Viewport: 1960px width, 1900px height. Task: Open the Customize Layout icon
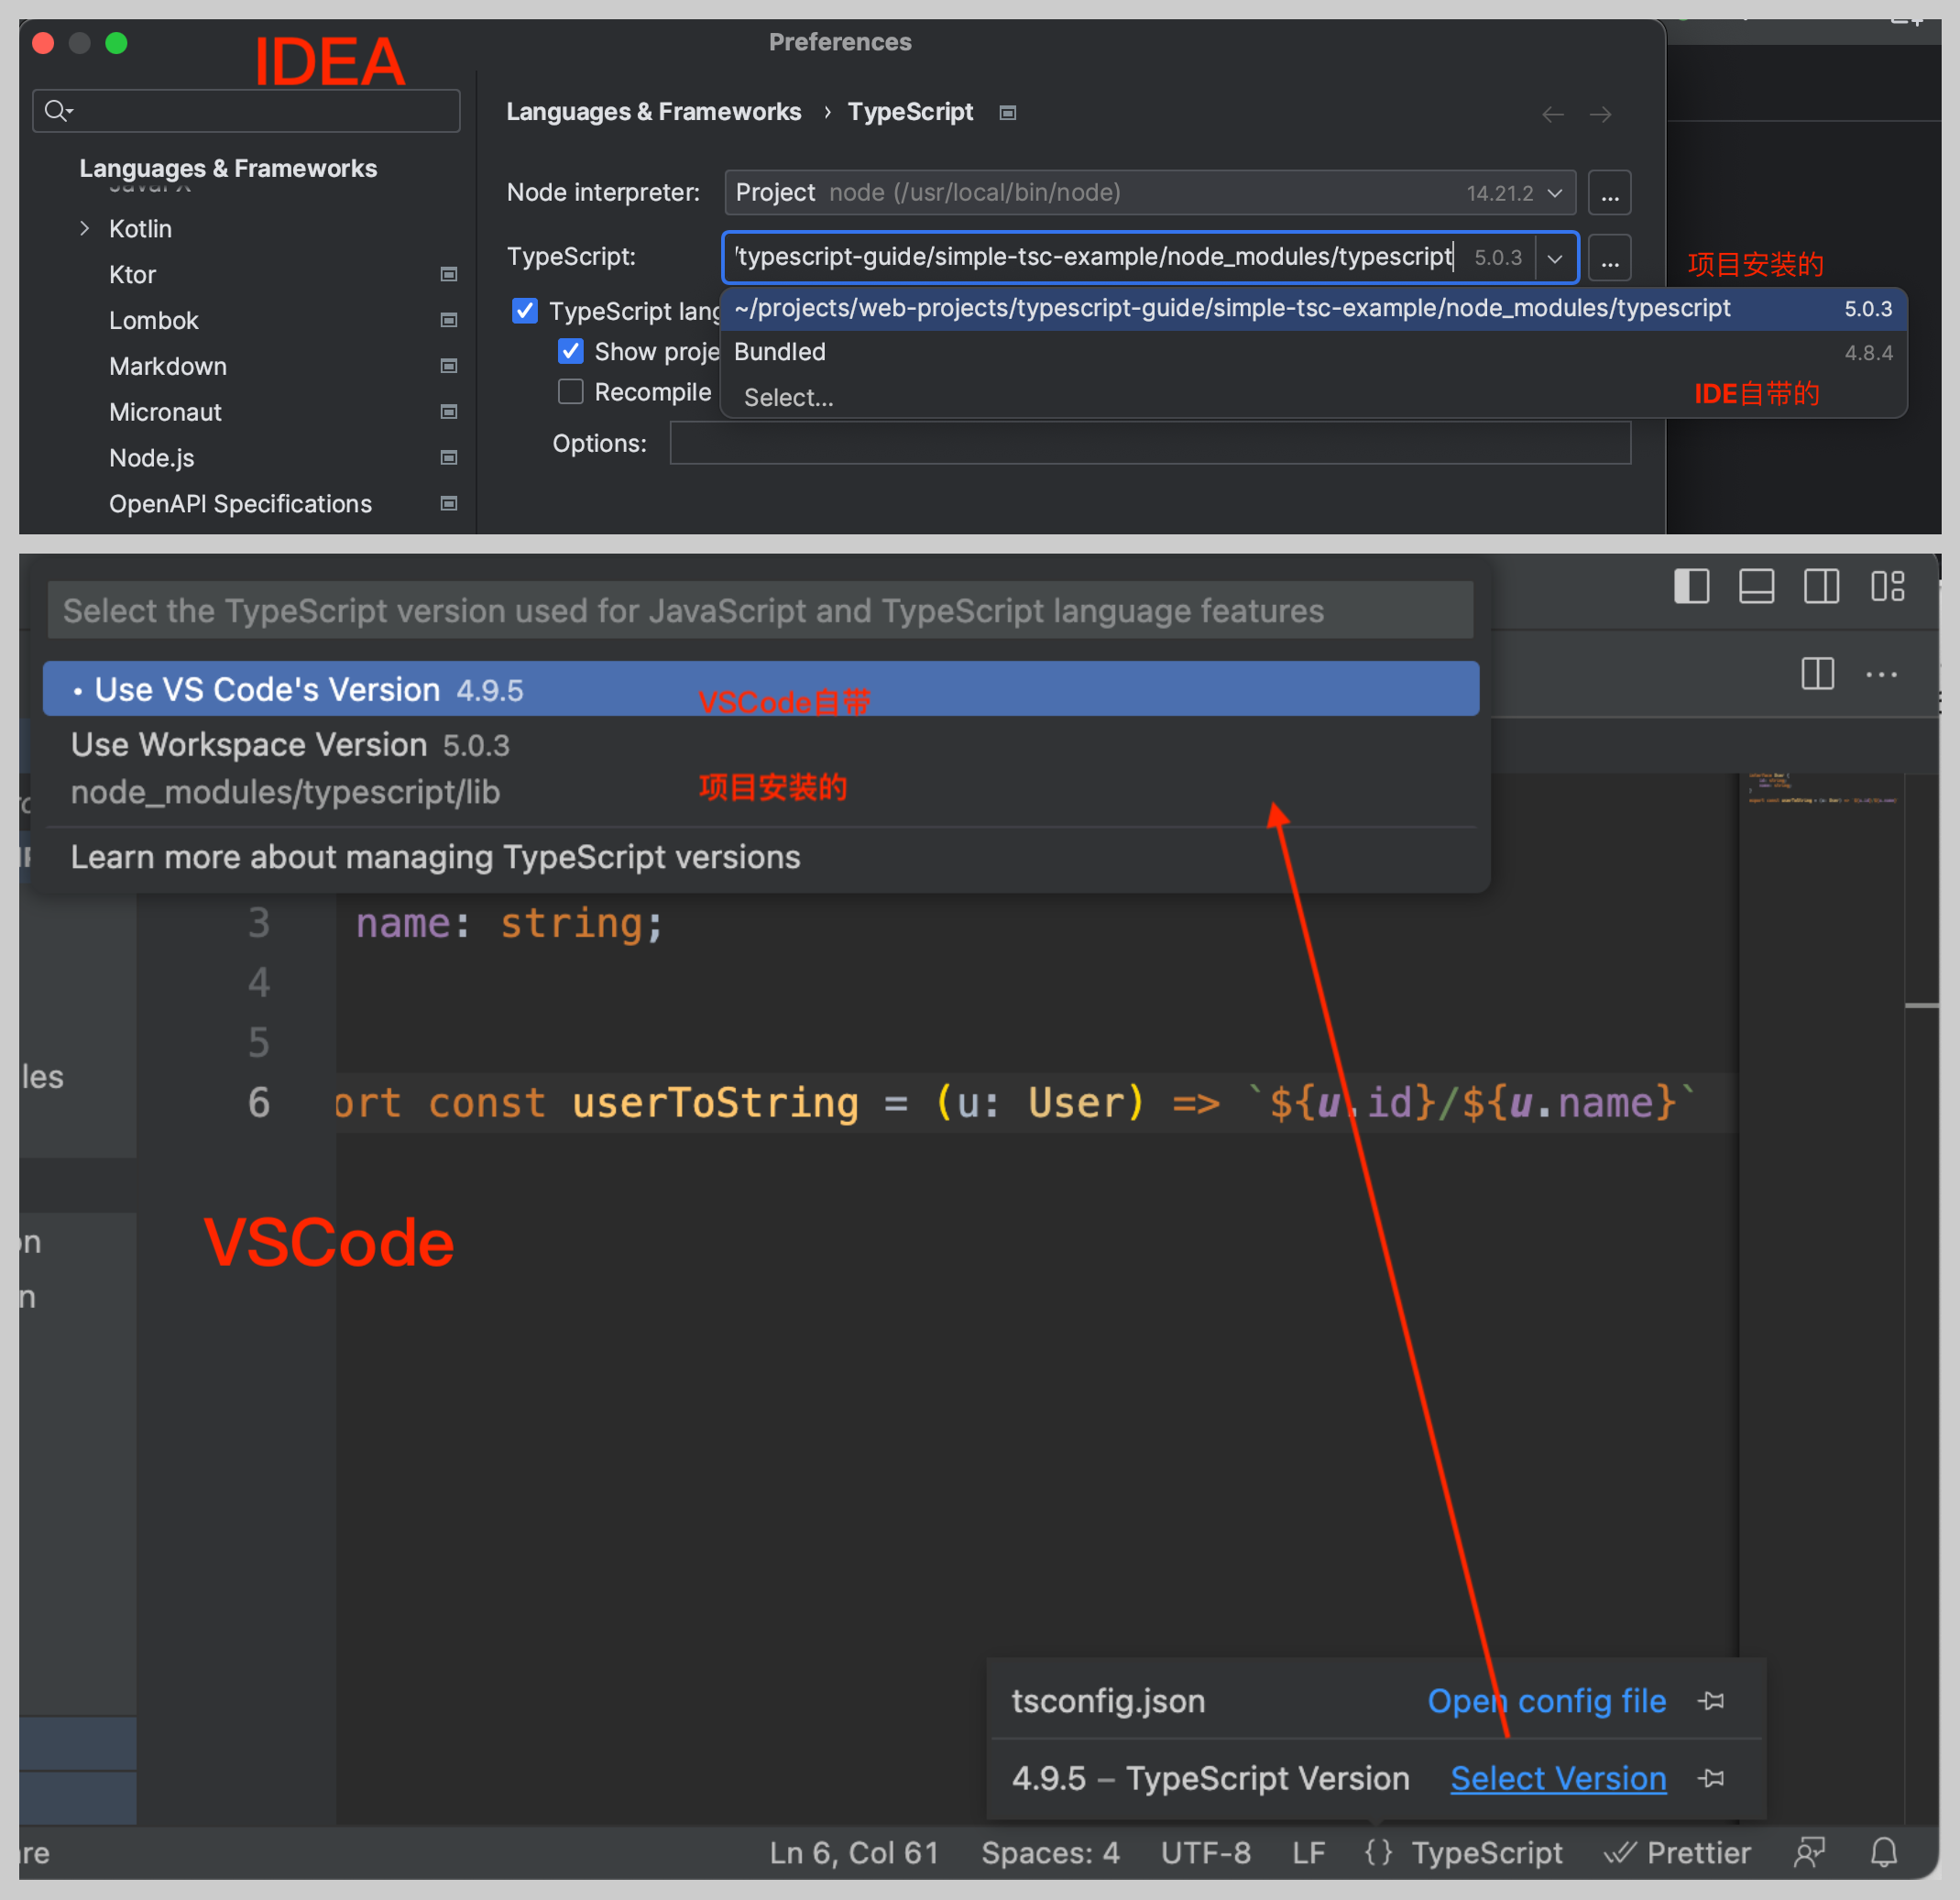[x=1889, y=587]
